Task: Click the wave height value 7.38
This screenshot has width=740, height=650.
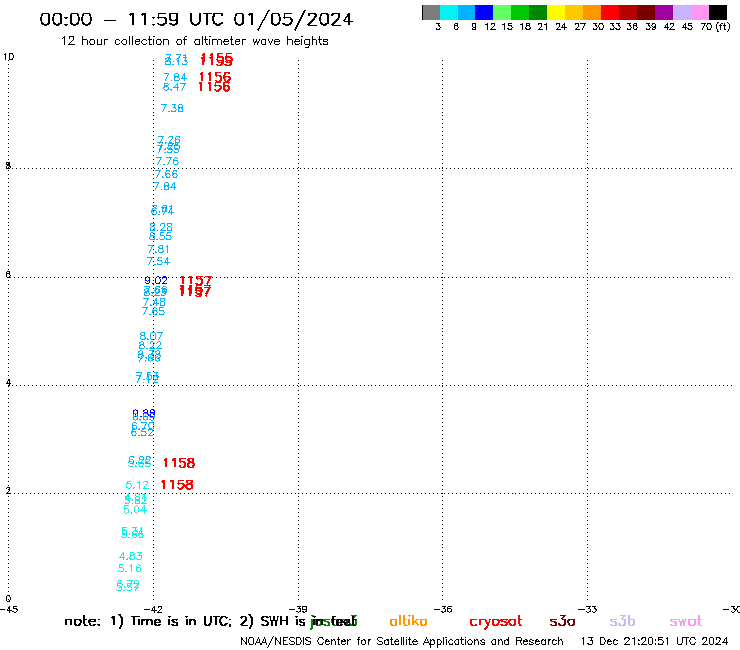Action: pos(172,109)
